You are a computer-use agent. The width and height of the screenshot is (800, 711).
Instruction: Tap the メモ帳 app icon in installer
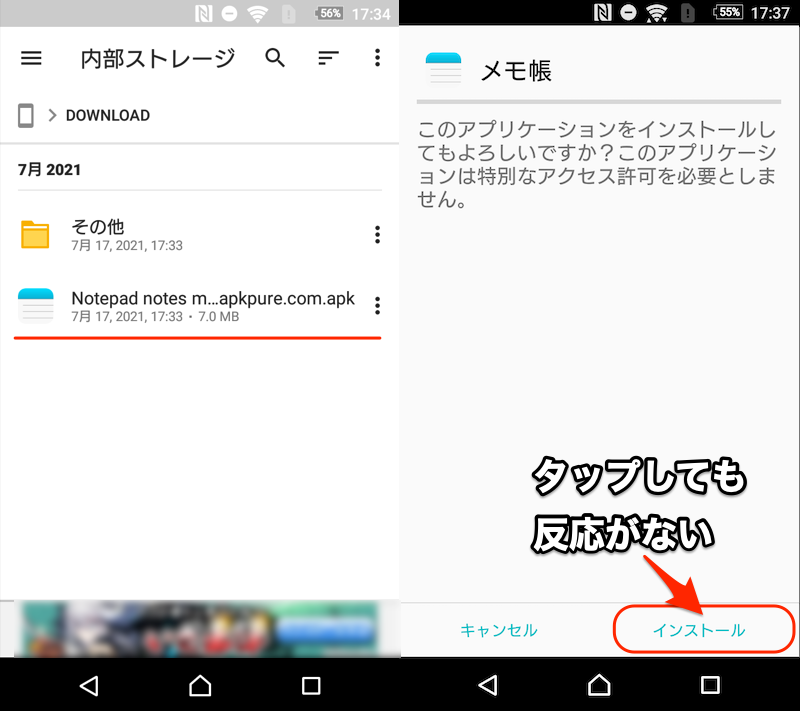(x=444, y=70)
